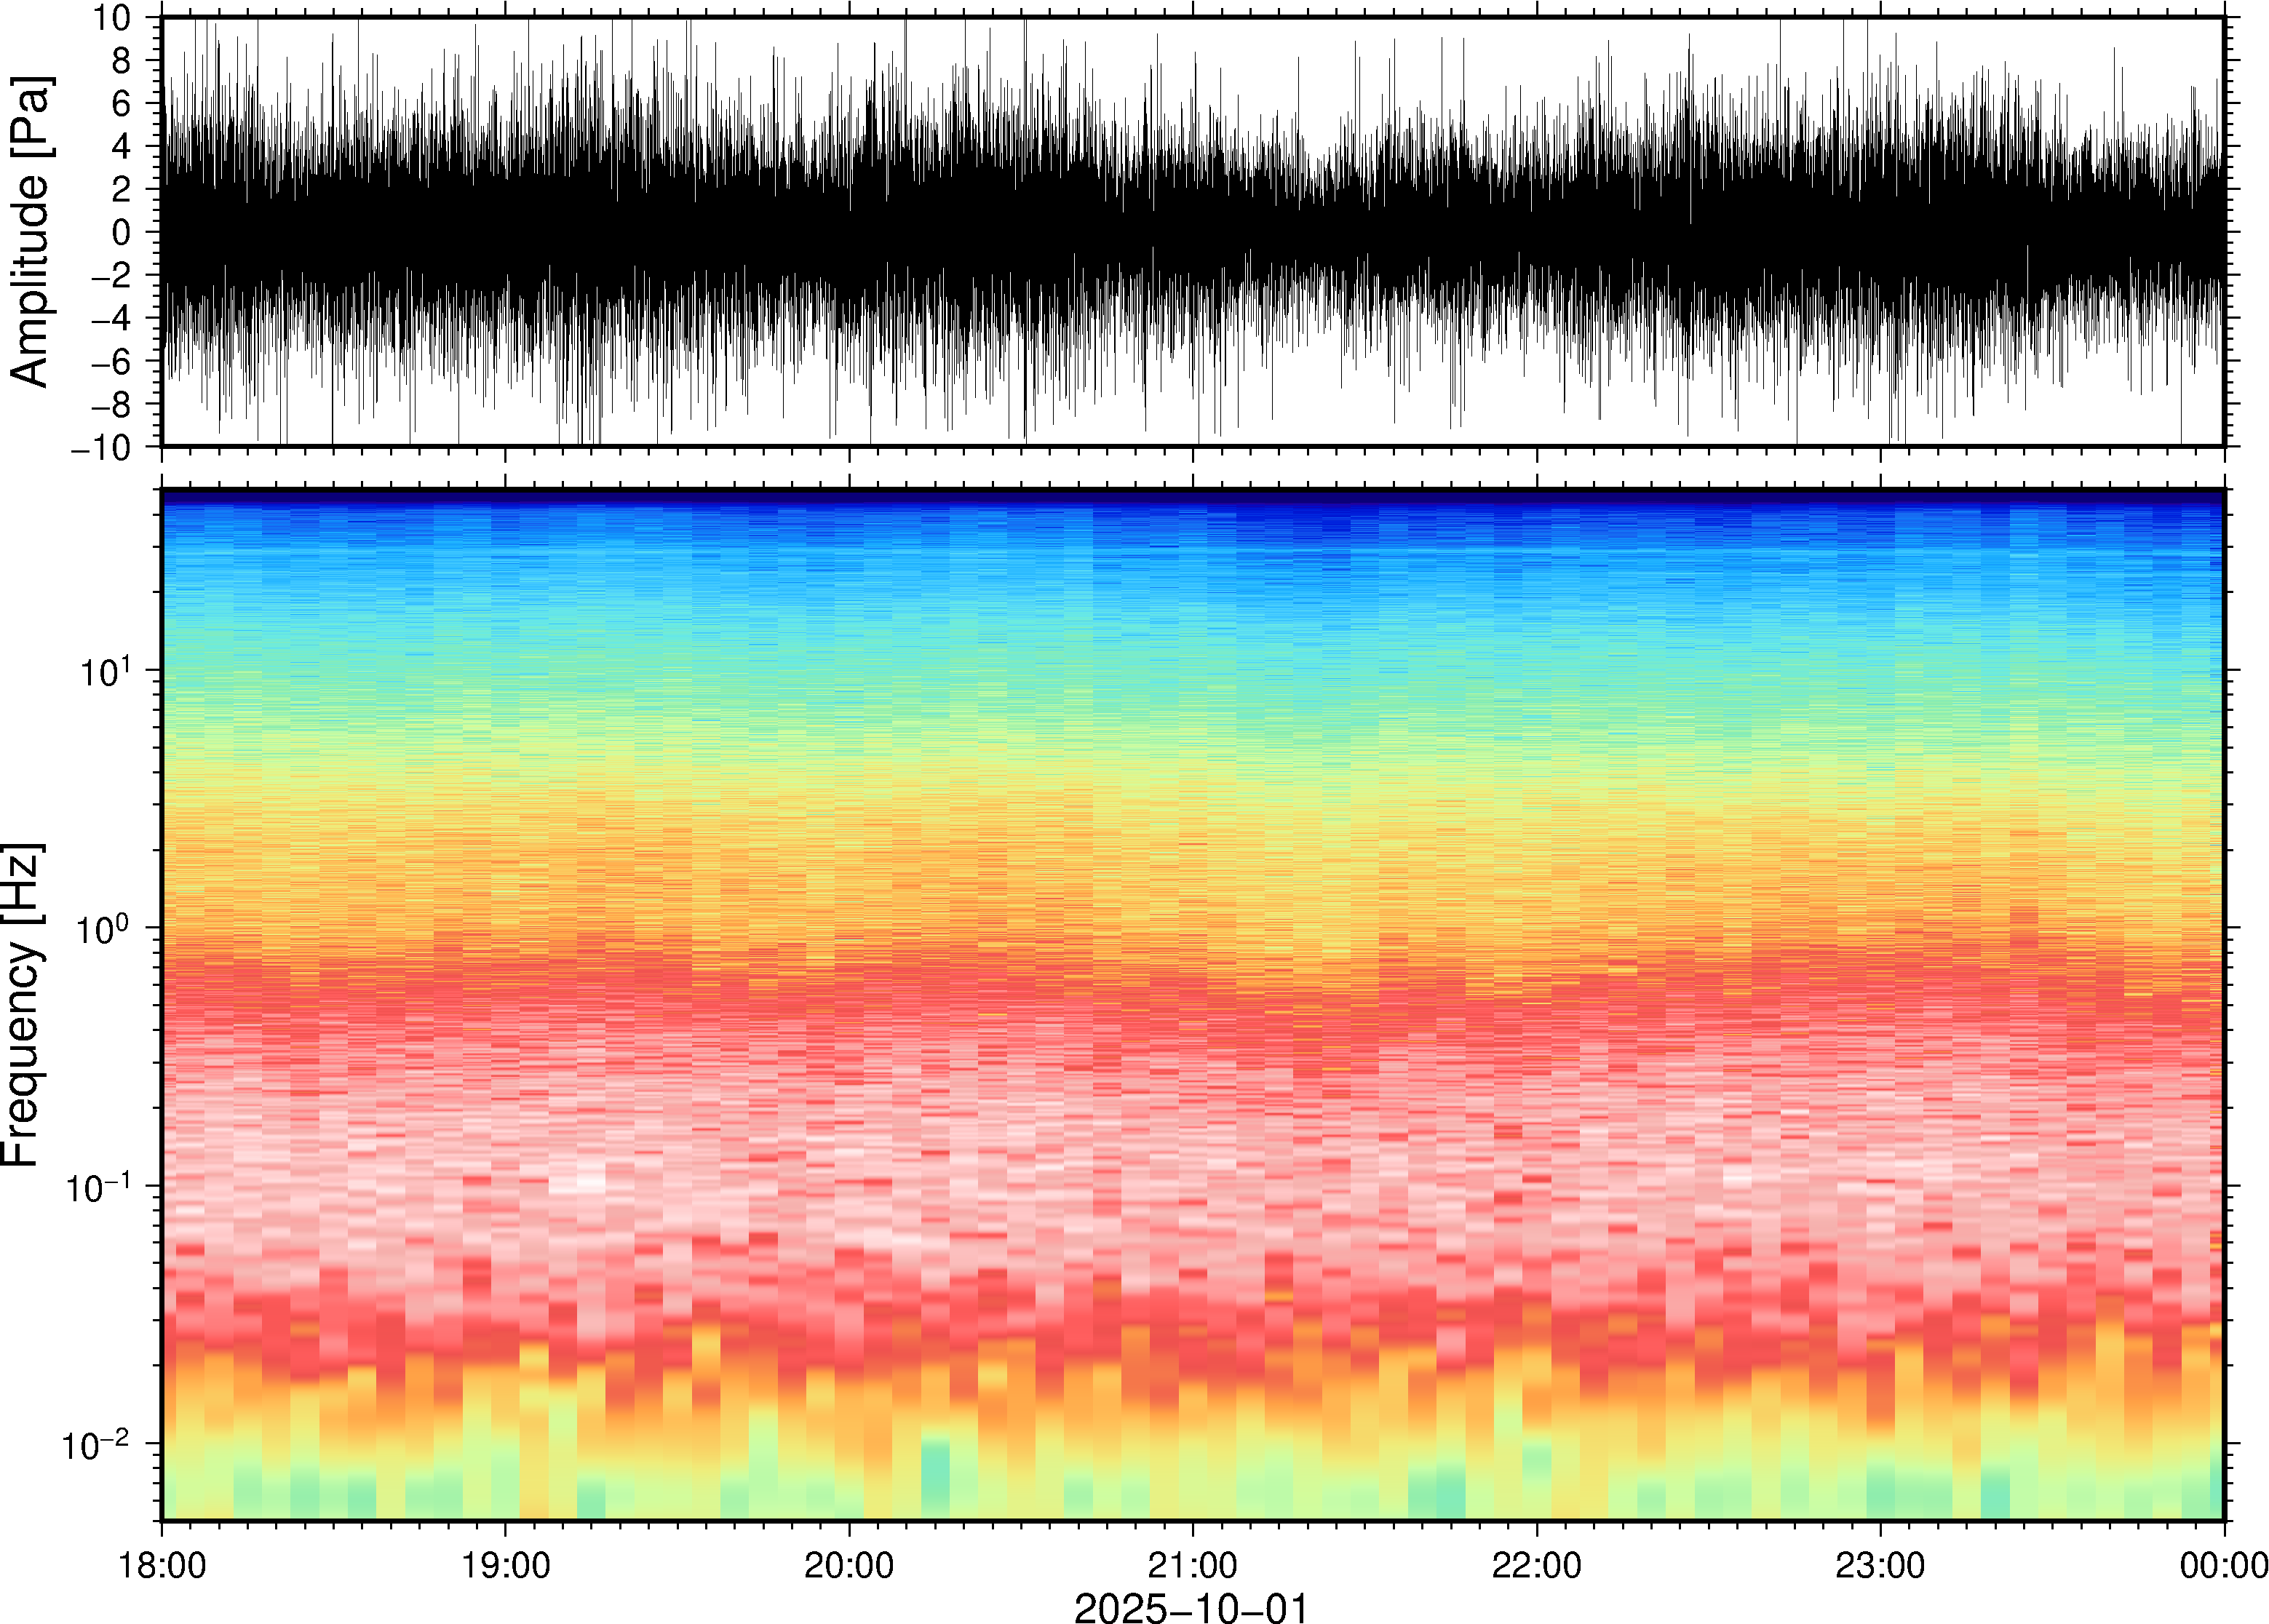The height and width of the screenshot is (1624, 2269).
Task: Click the 21:00 time axis label
Action: (1193, 1565)
